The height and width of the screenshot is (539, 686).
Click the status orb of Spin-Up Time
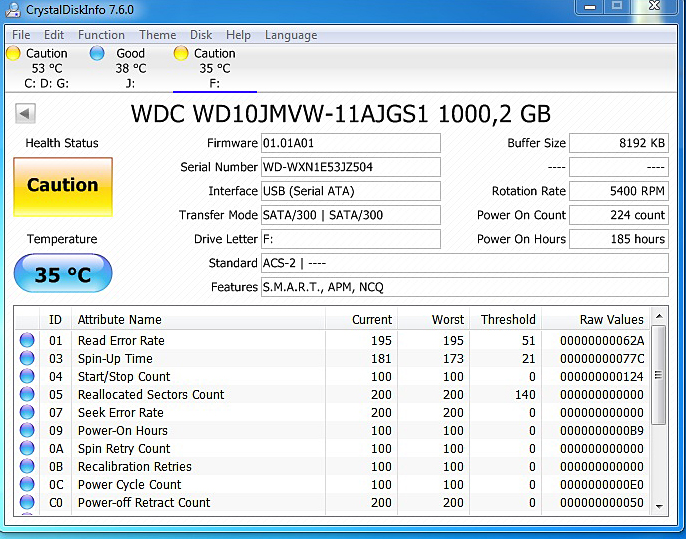tap(27, 358)
